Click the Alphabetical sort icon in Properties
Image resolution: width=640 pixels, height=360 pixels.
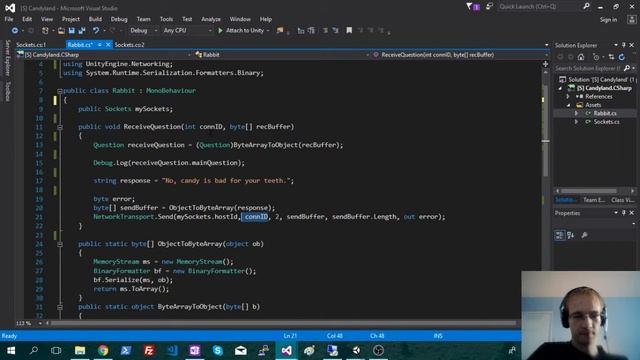point(571,235)
